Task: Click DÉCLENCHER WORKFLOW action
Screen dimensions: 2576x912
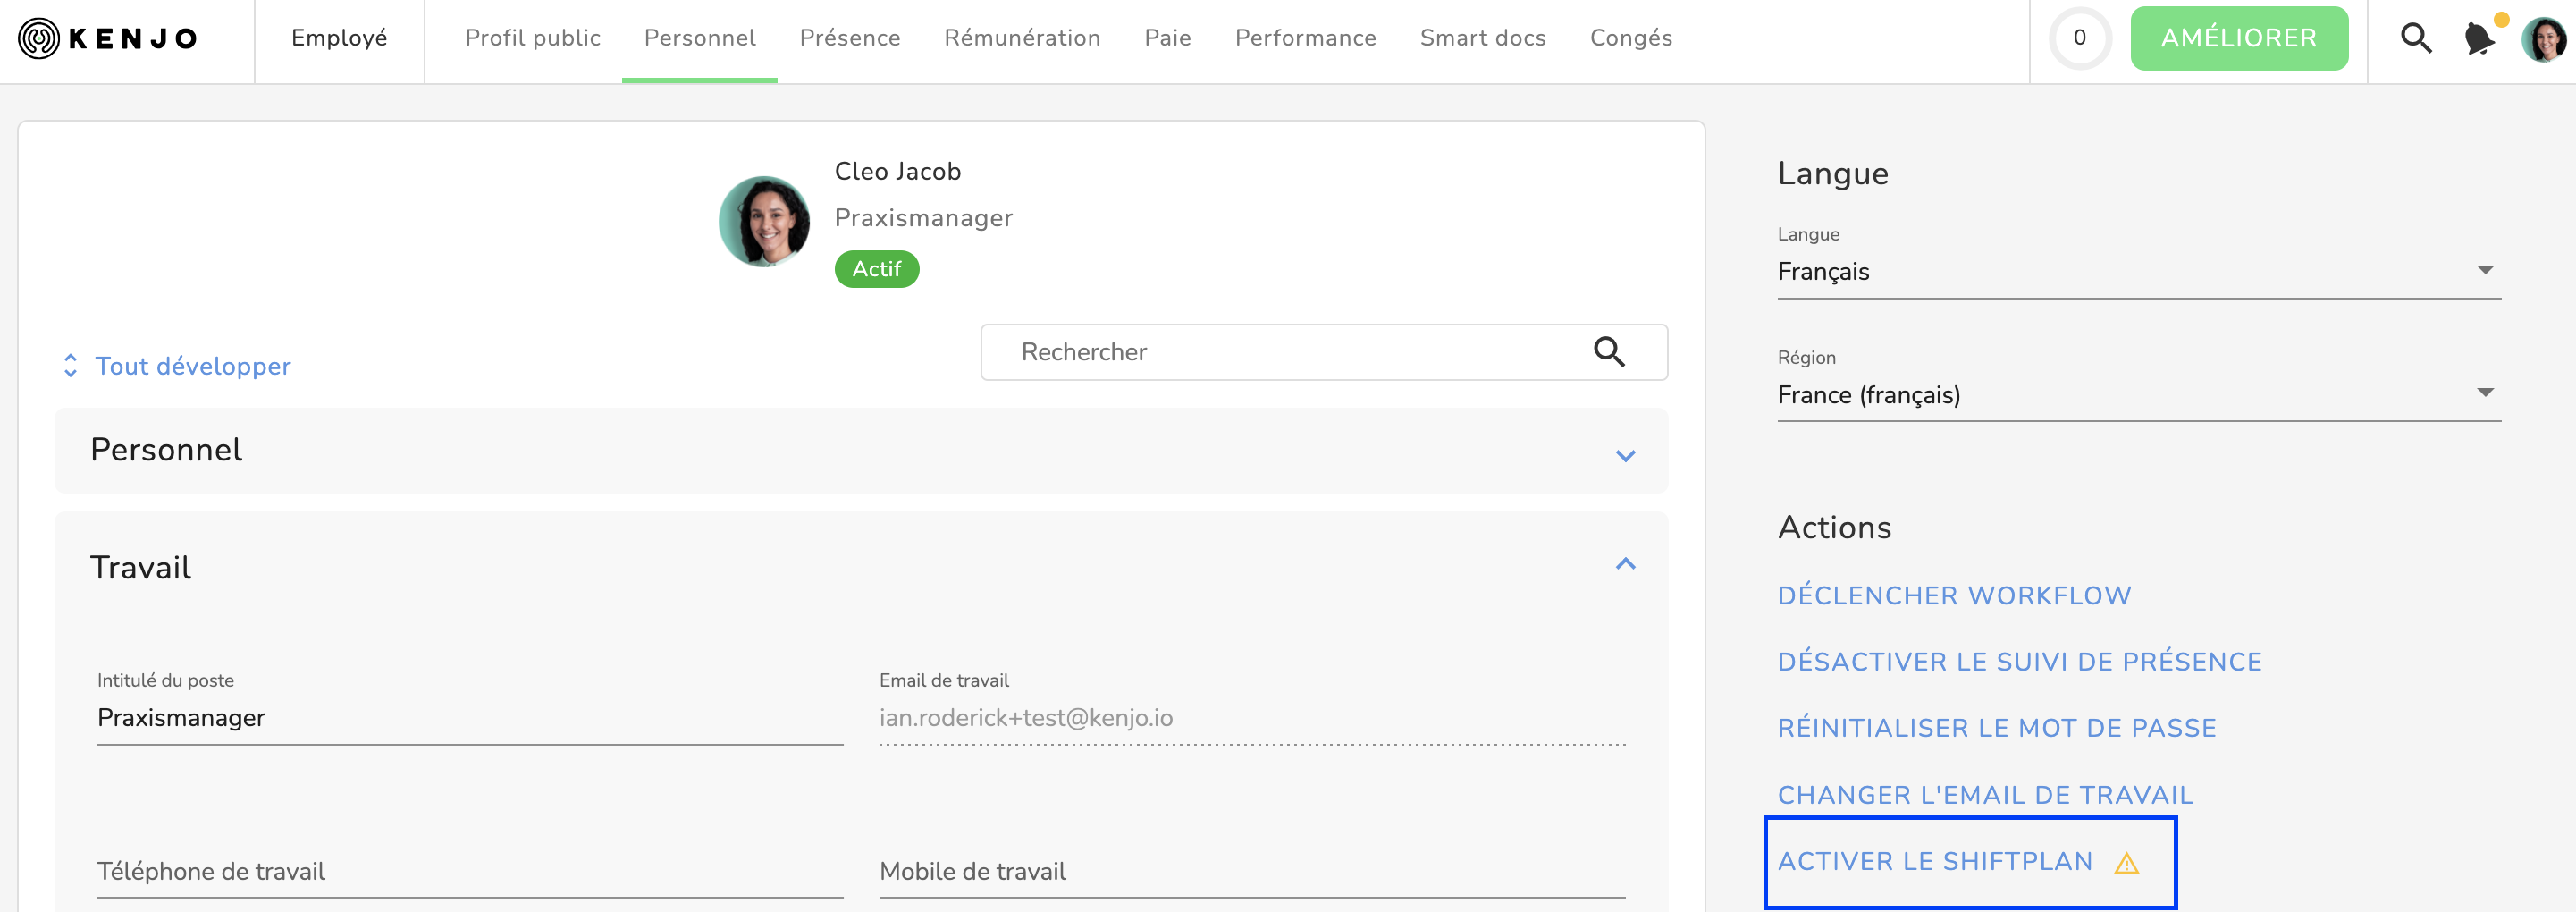Action: 1954,596
